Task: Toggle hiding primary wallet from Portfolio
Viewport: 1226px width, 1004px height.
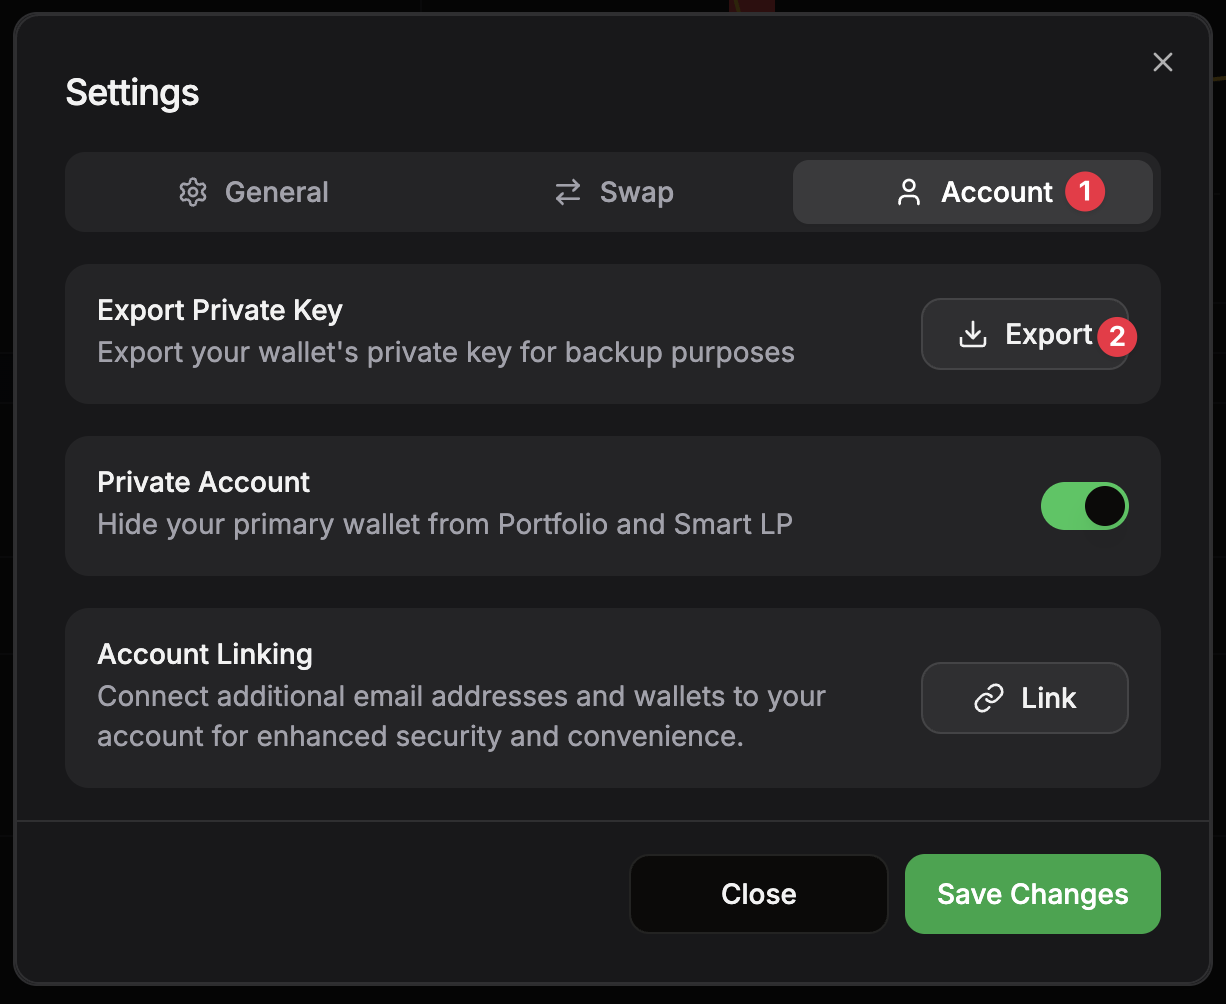Action: [x=1085, y=506]
